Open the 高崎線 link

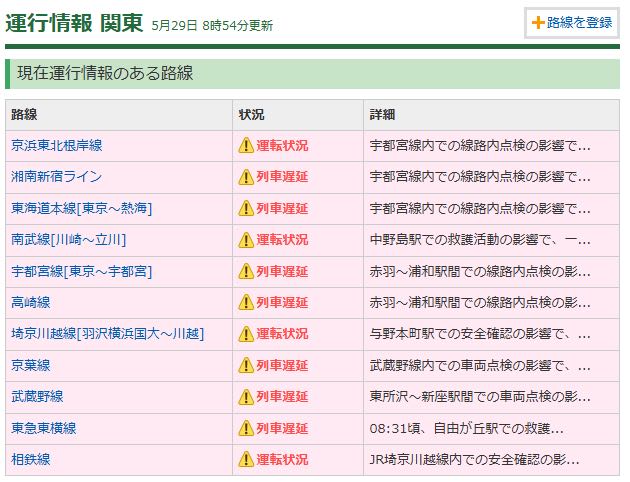click(31, 302)
